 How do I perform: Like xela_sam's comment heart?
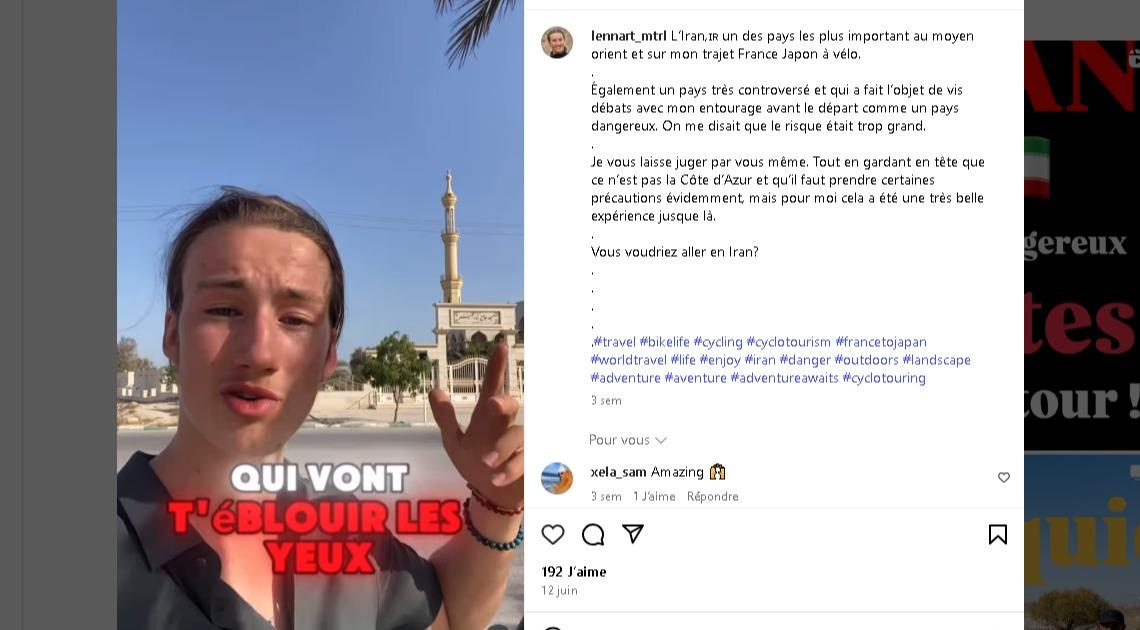click(1004, 477)
